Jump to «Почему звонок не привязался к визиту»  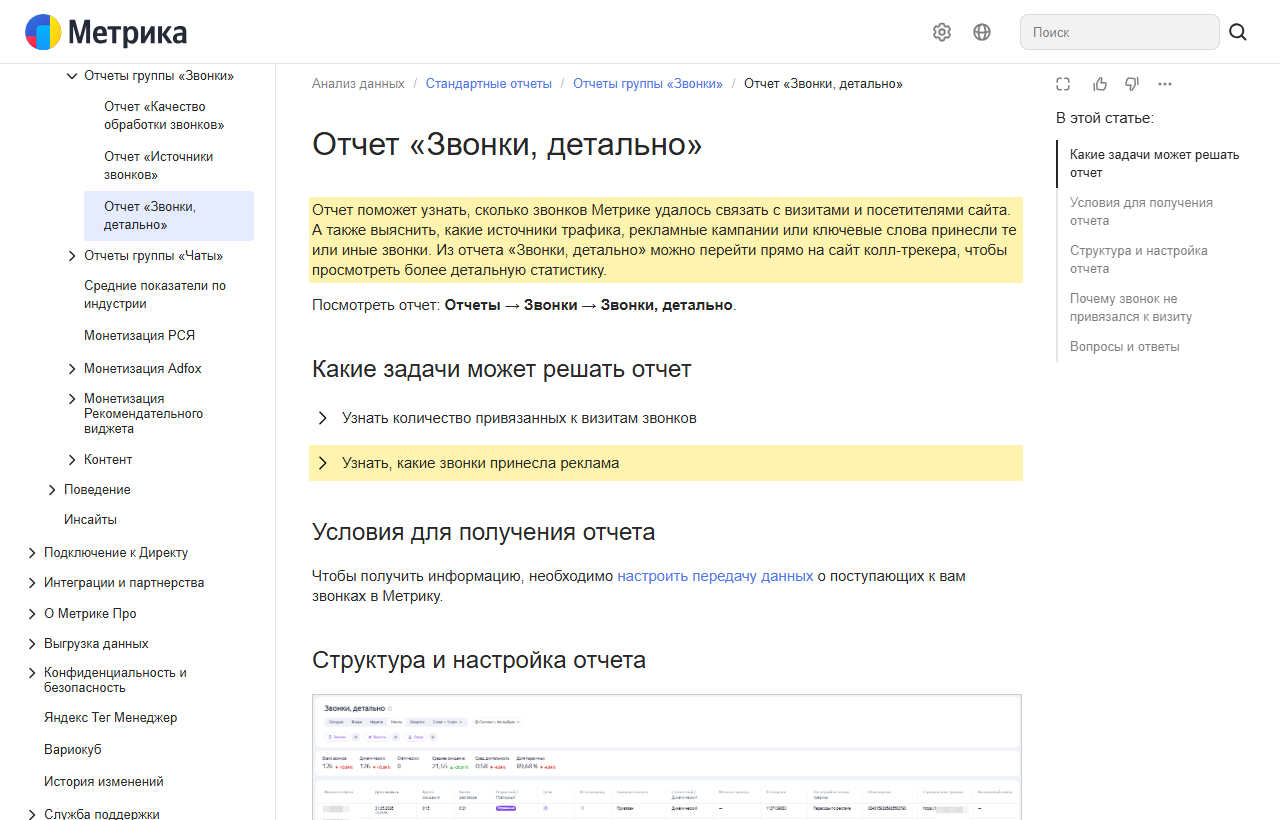pyautogui.click(x=1131, y=308)
